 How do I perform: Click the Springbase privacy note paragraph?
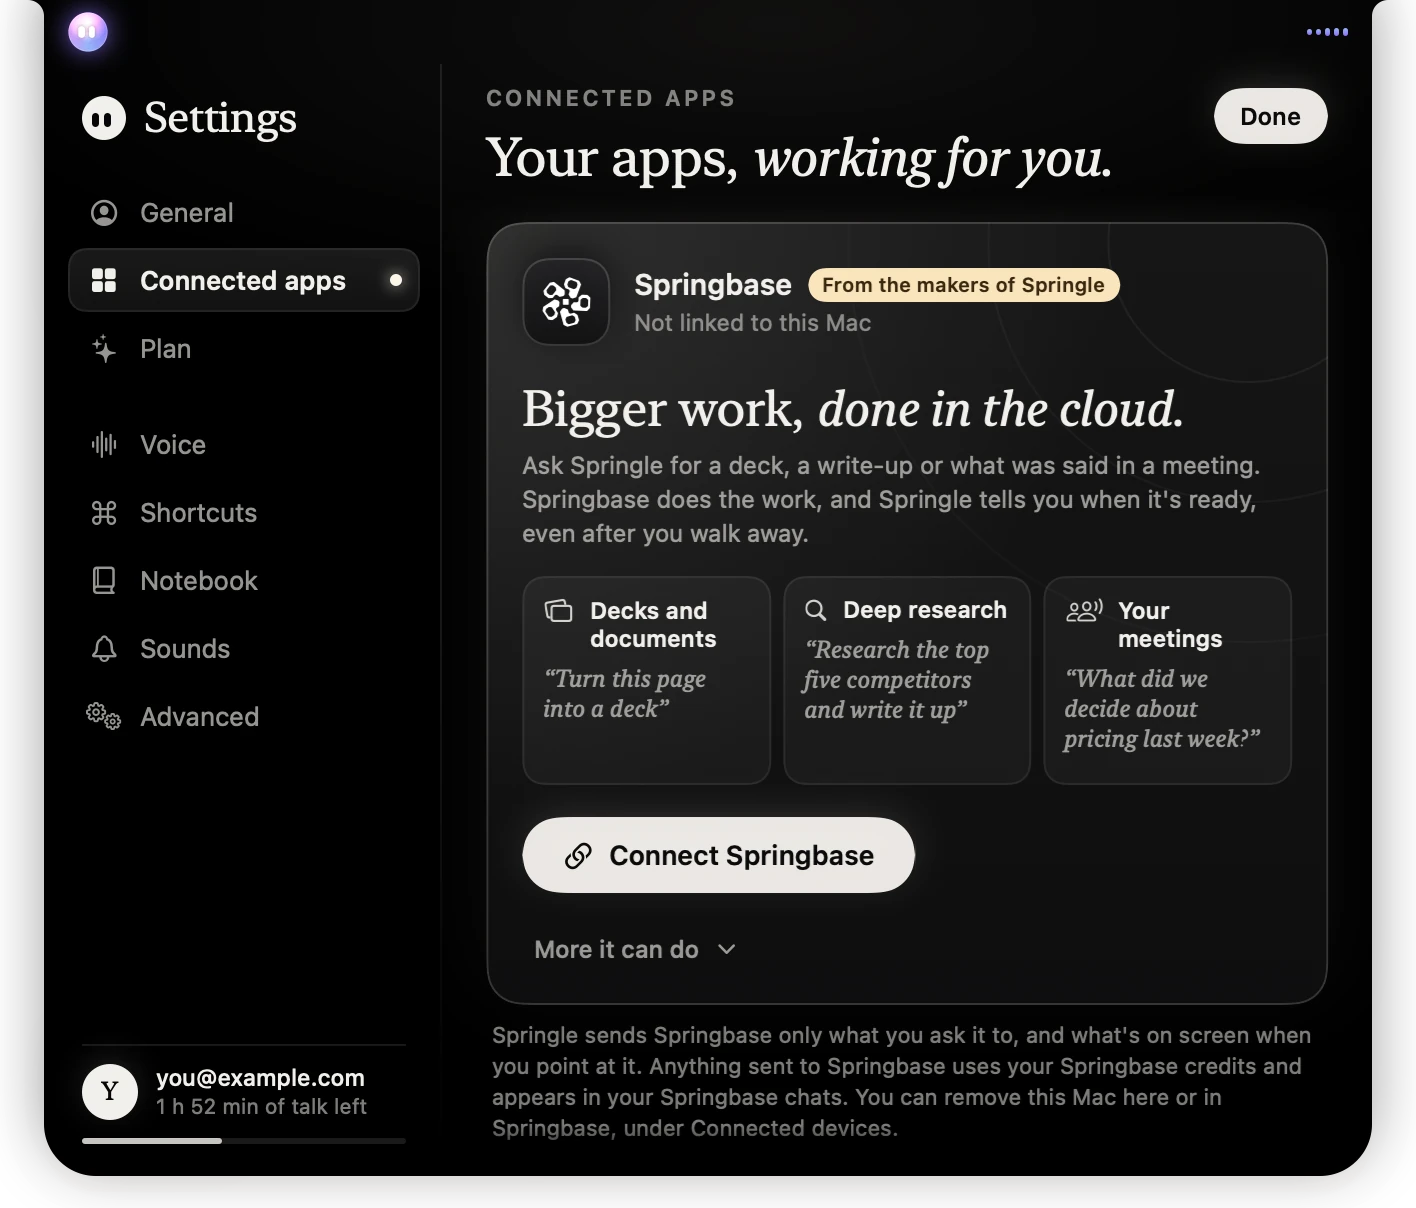(x=902, y=1082)
